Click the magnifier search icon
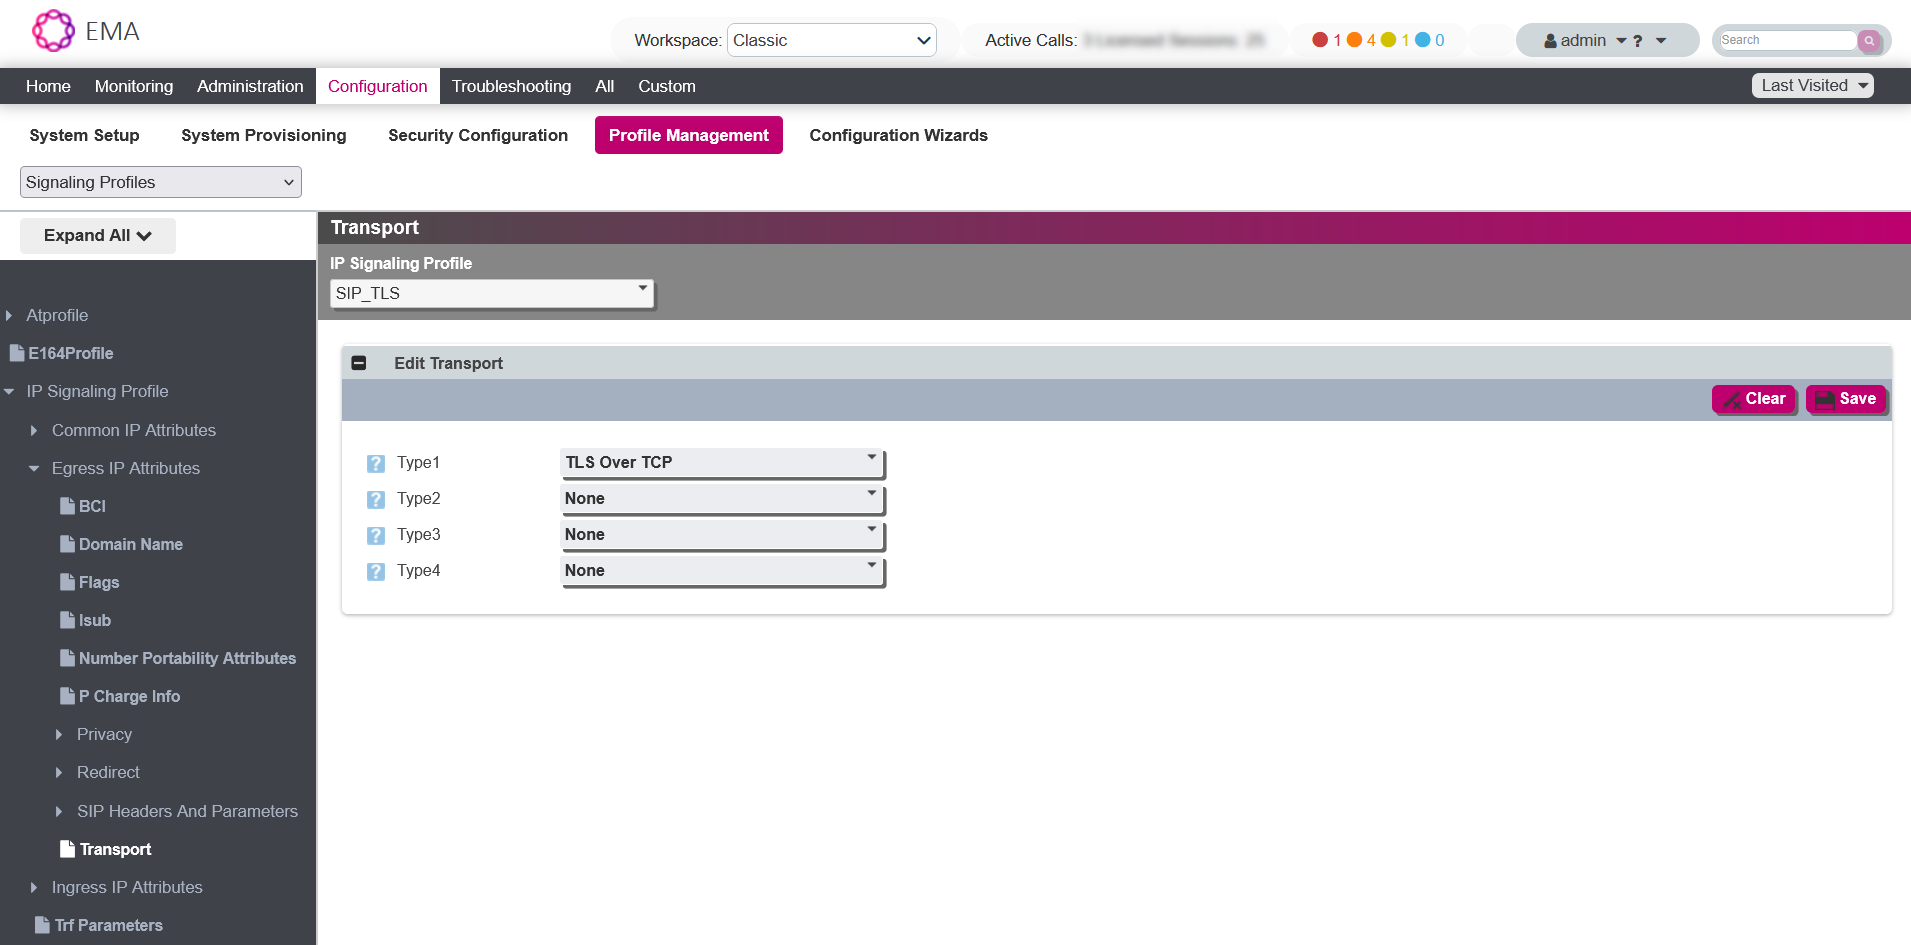Image resolution: width=1911 pixels, height=945 pixels. click(1868, 41)
